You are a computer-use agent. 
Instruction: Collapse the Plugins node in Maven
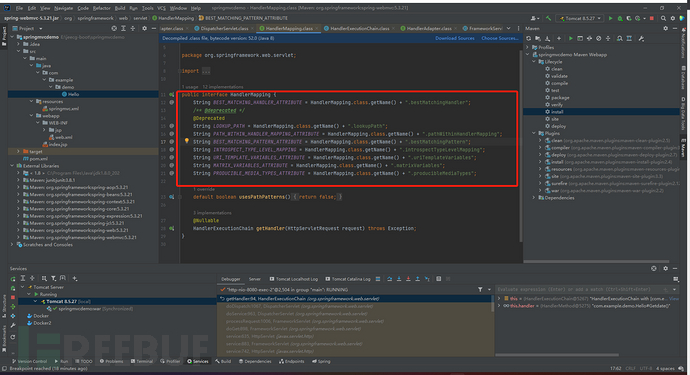tap(534, 133)
